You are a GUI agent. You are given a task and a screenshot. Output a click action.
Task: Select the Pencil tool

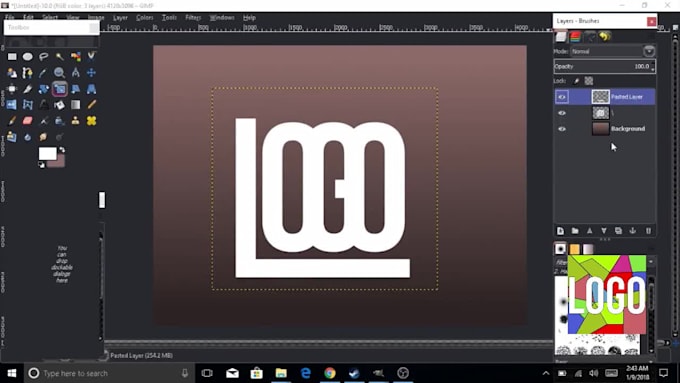pos(91,105)
